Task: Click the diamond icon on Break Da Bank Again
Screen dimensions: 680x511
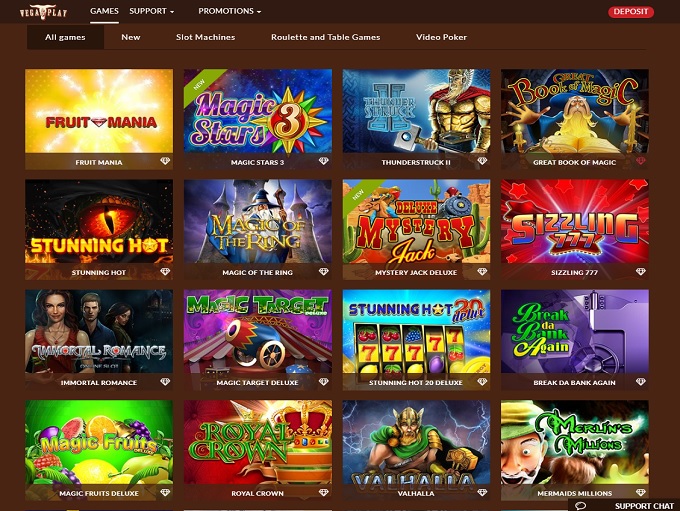Action: [x=641, y=382]
